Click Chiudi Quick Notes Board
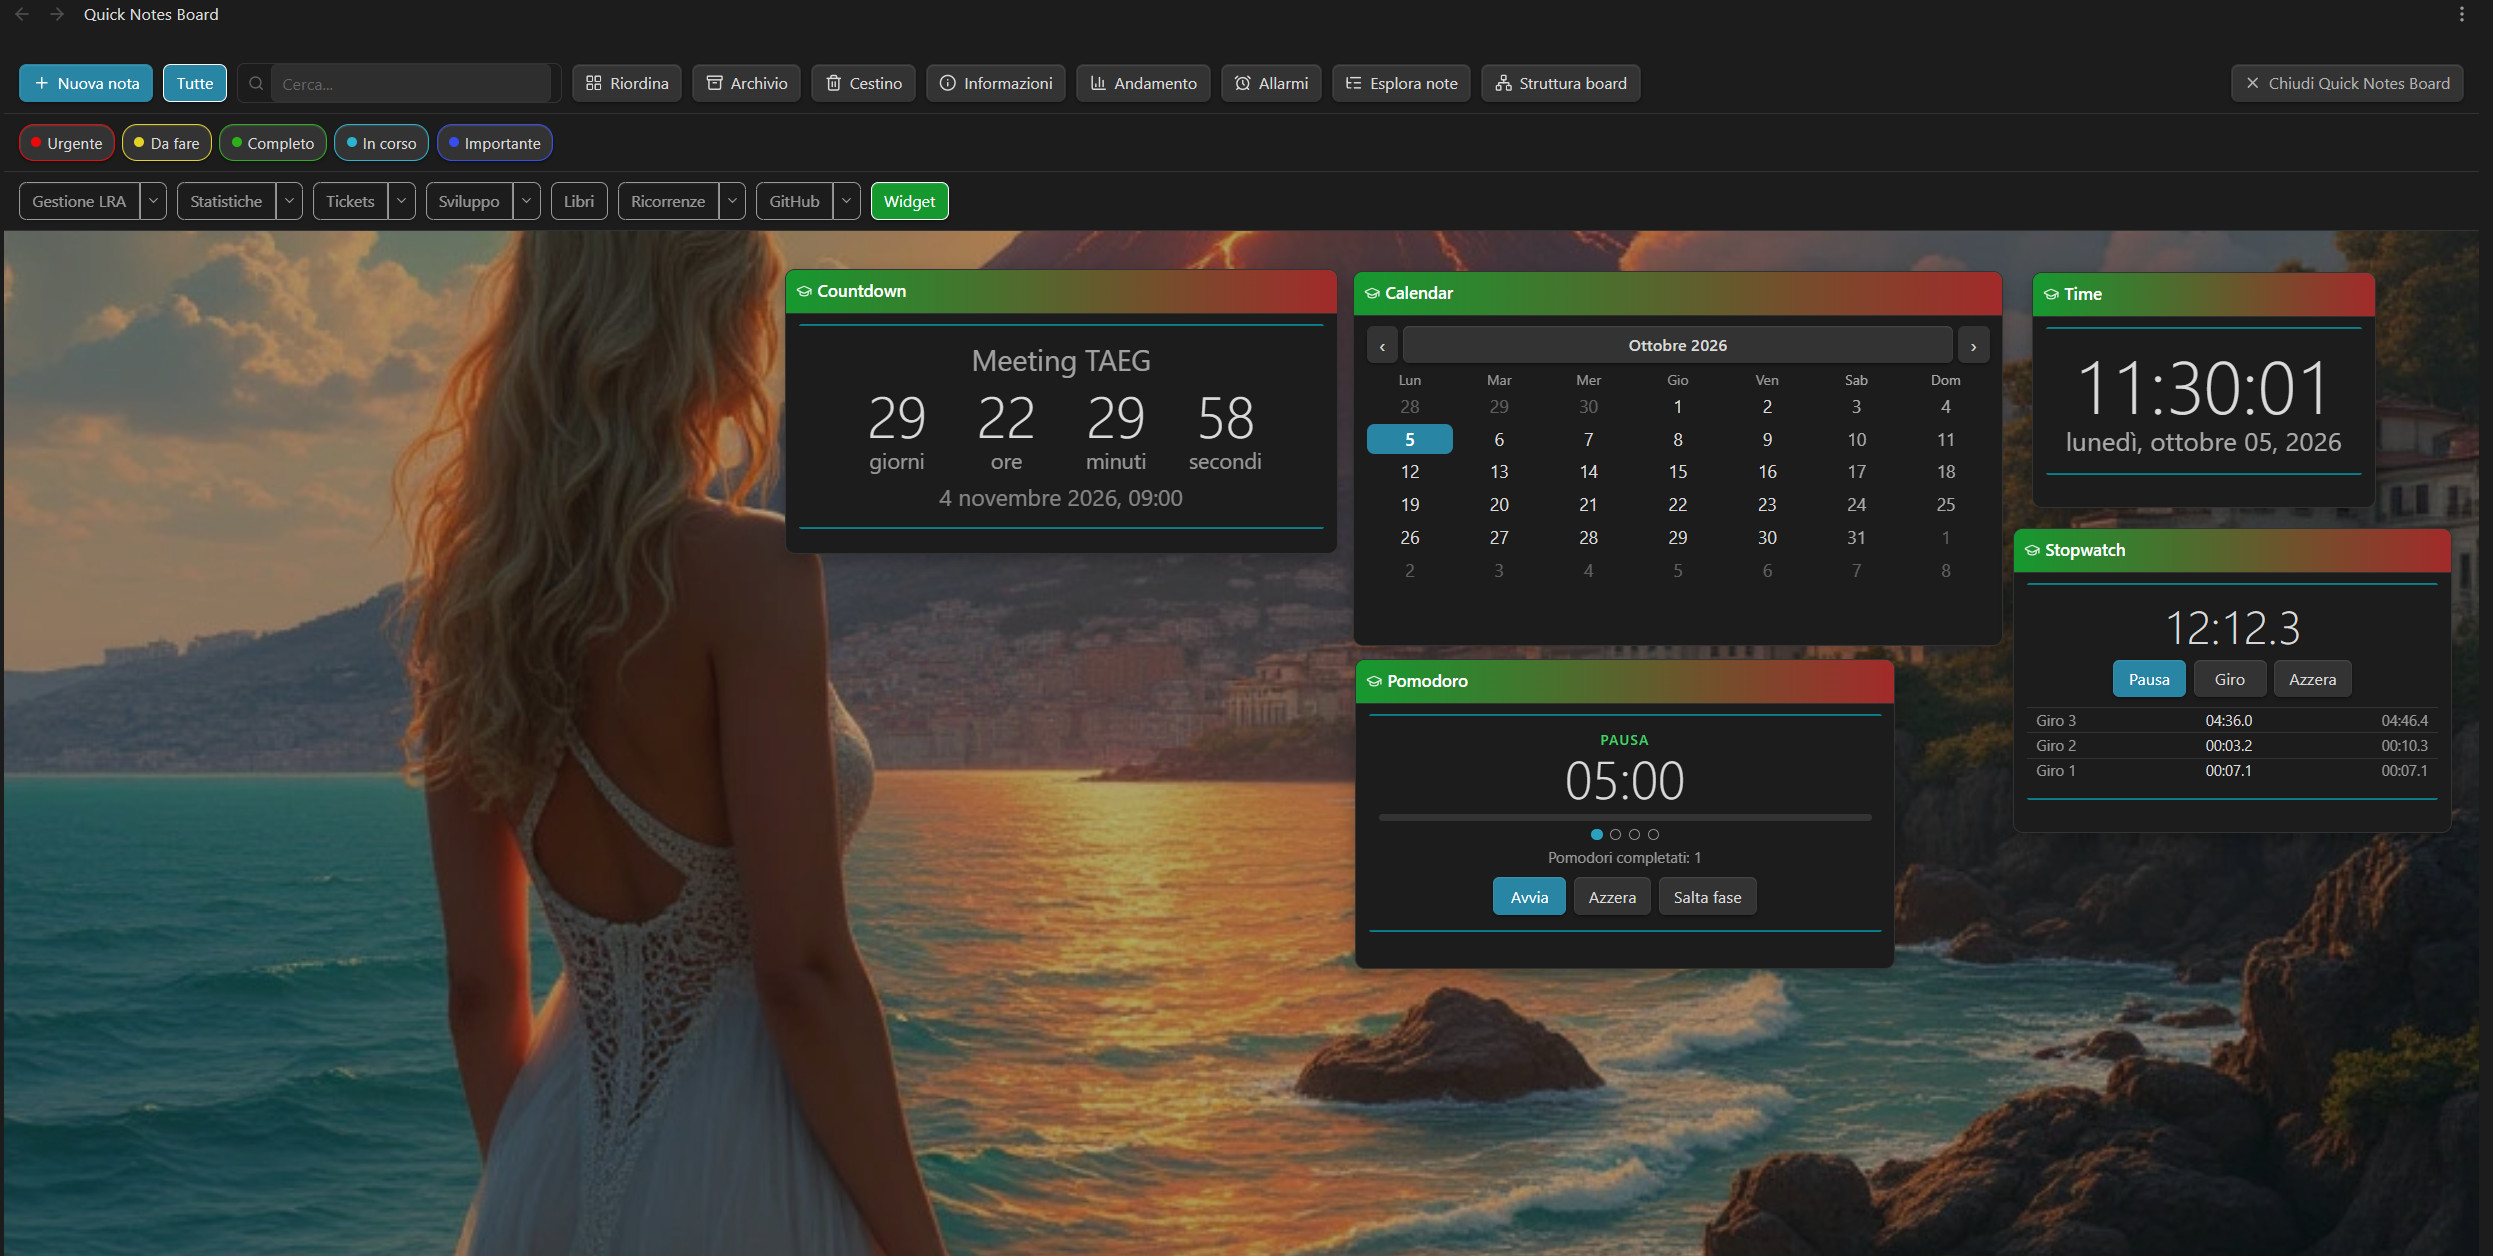The width and height of the screenshot is (2493, 1256). click(x=2347, y=83)
